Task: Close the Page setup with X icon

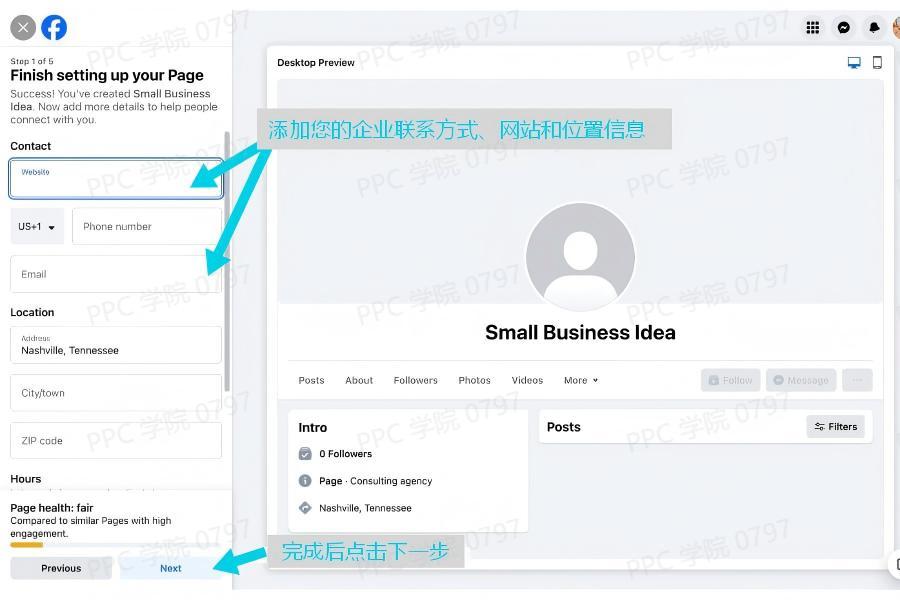Action: point(22,28)
